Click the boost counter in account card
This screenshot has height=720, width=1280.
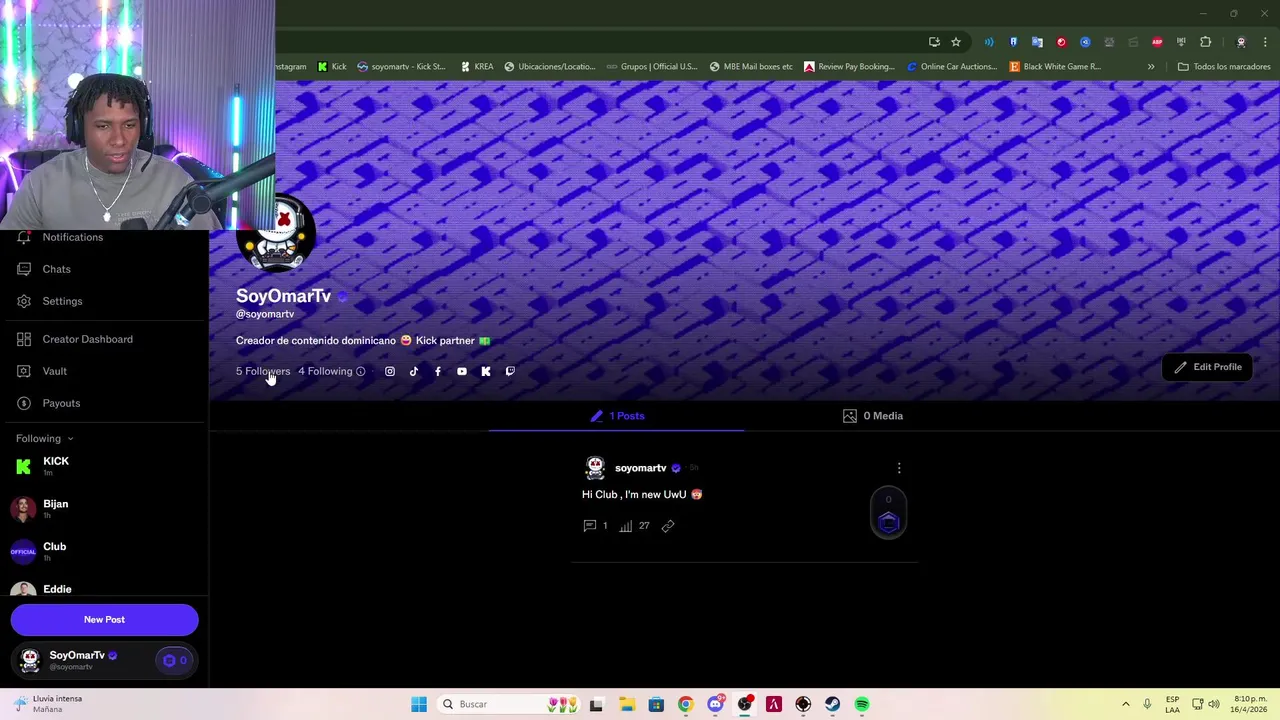(x=175, y=660)
